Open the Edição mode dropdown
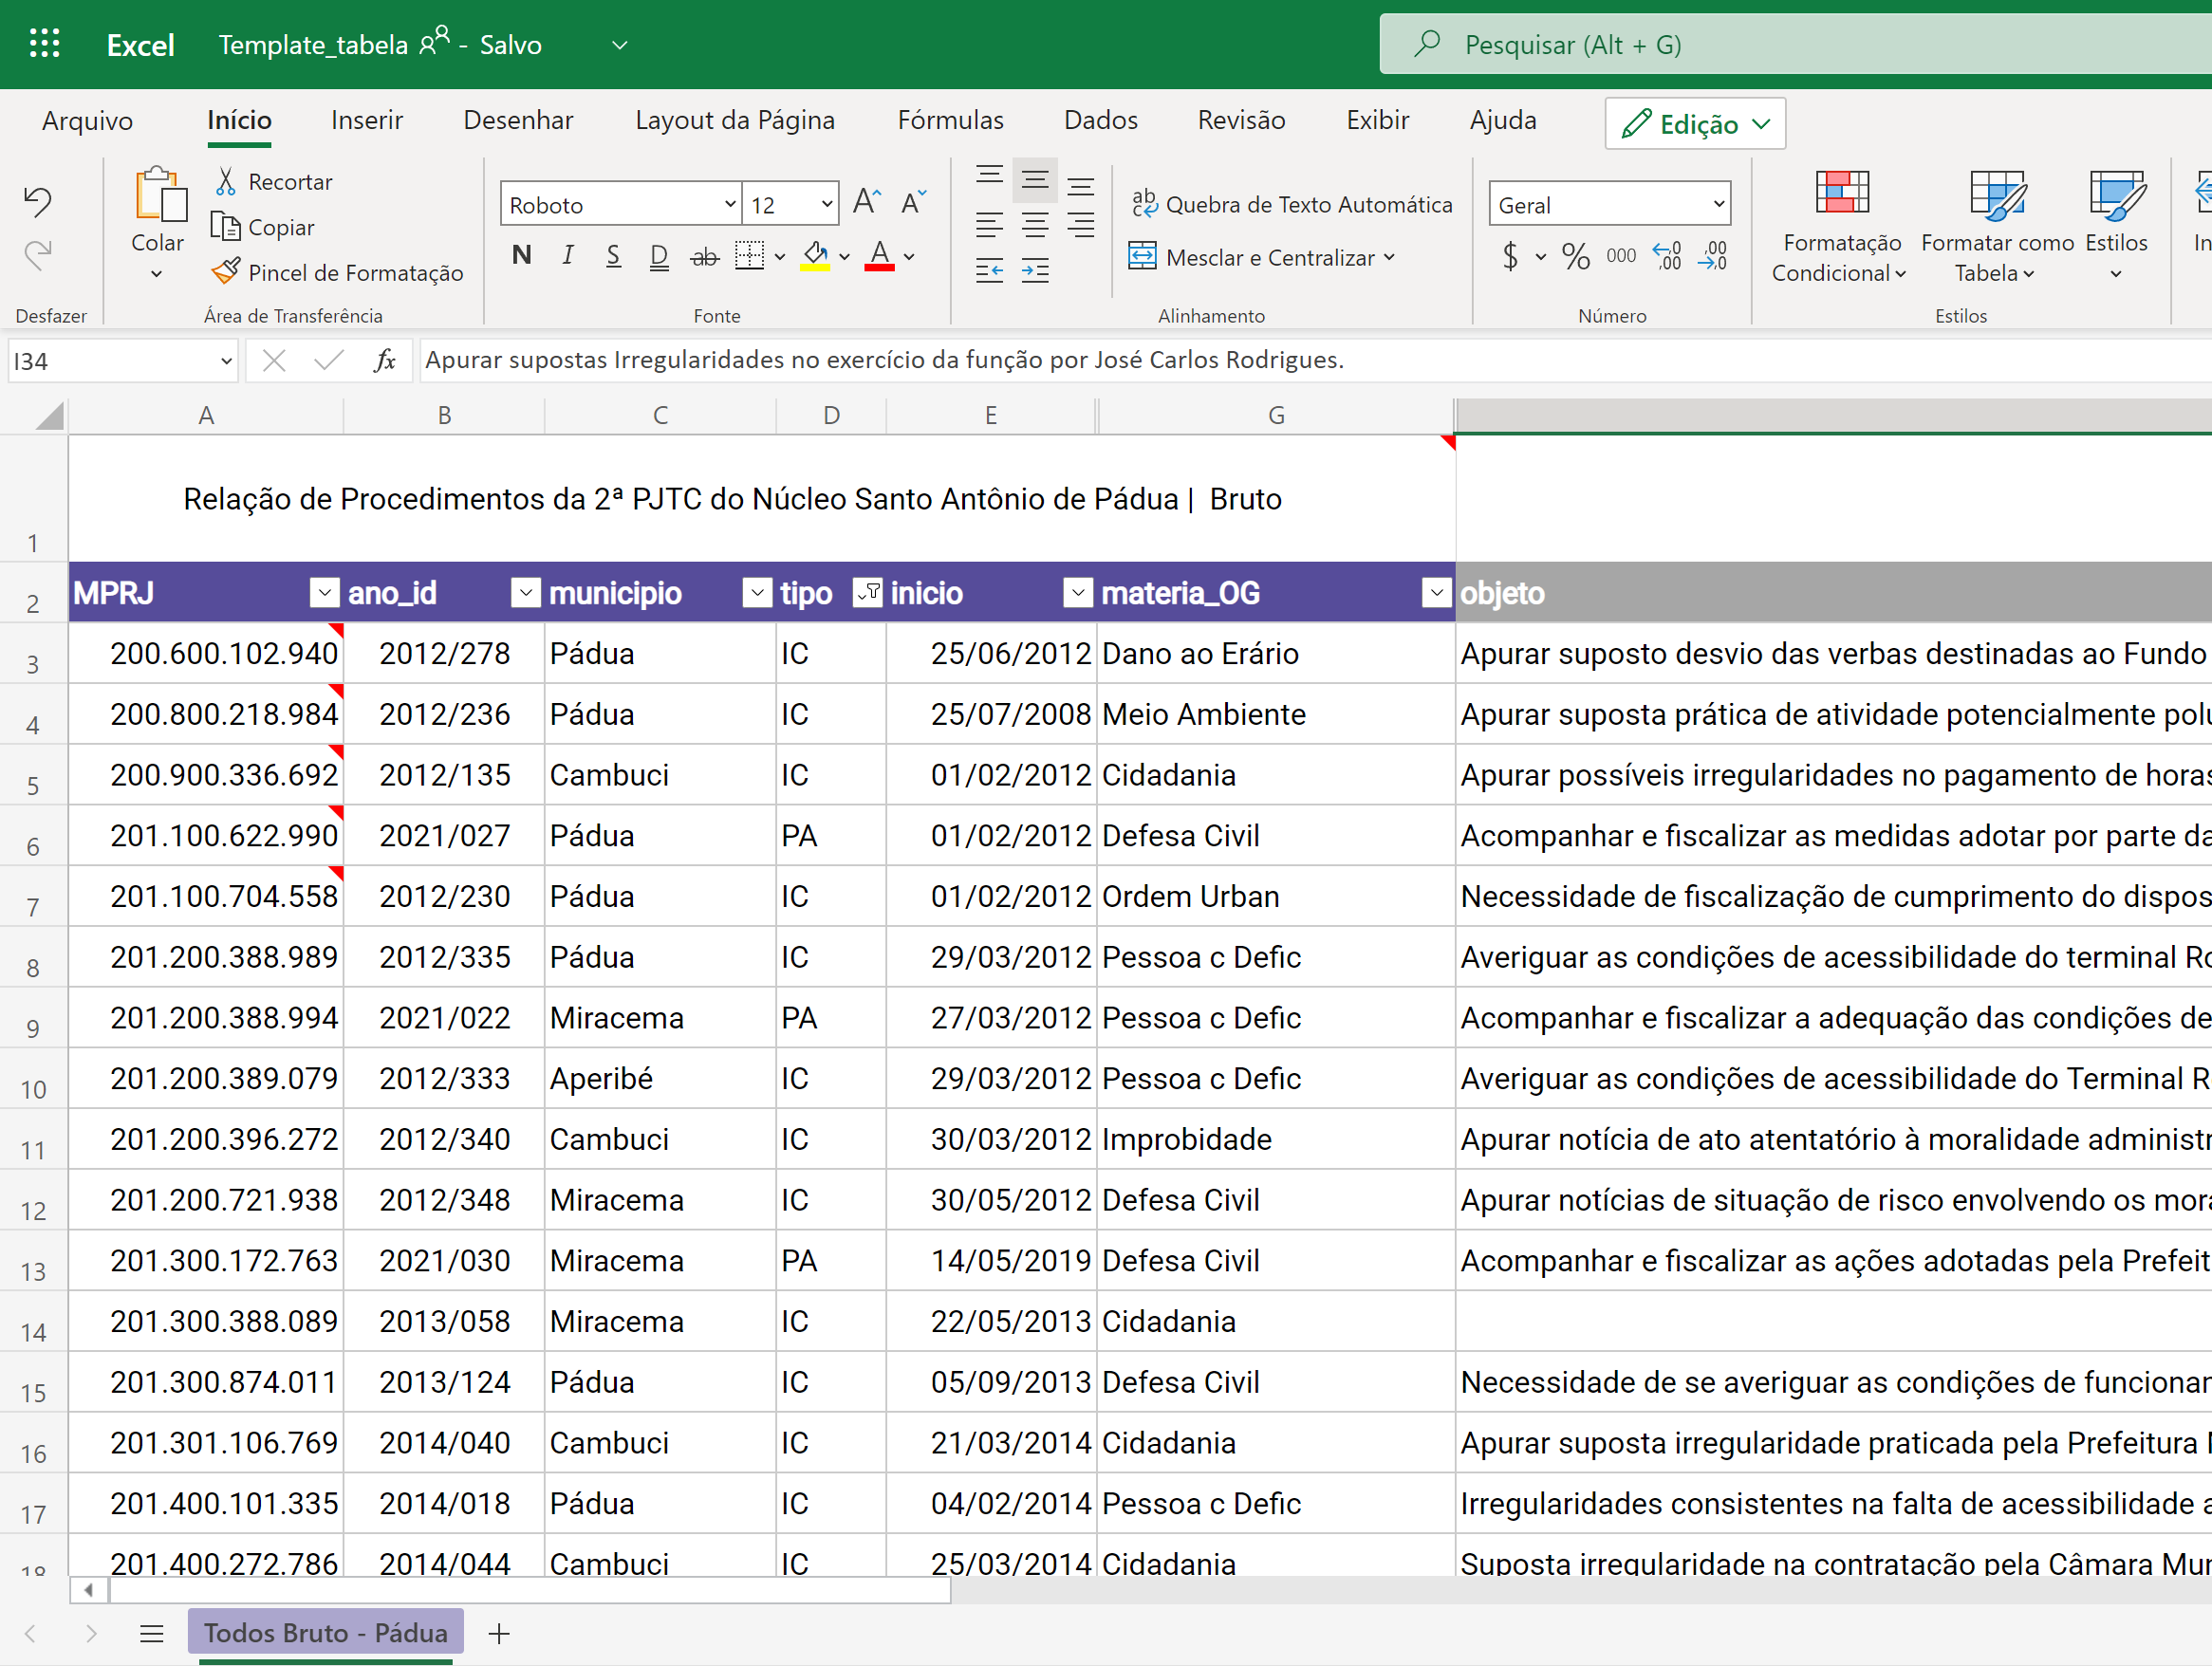Image resolution: width=2212 pixels, height=1666 pixels. pos(1695,123)
